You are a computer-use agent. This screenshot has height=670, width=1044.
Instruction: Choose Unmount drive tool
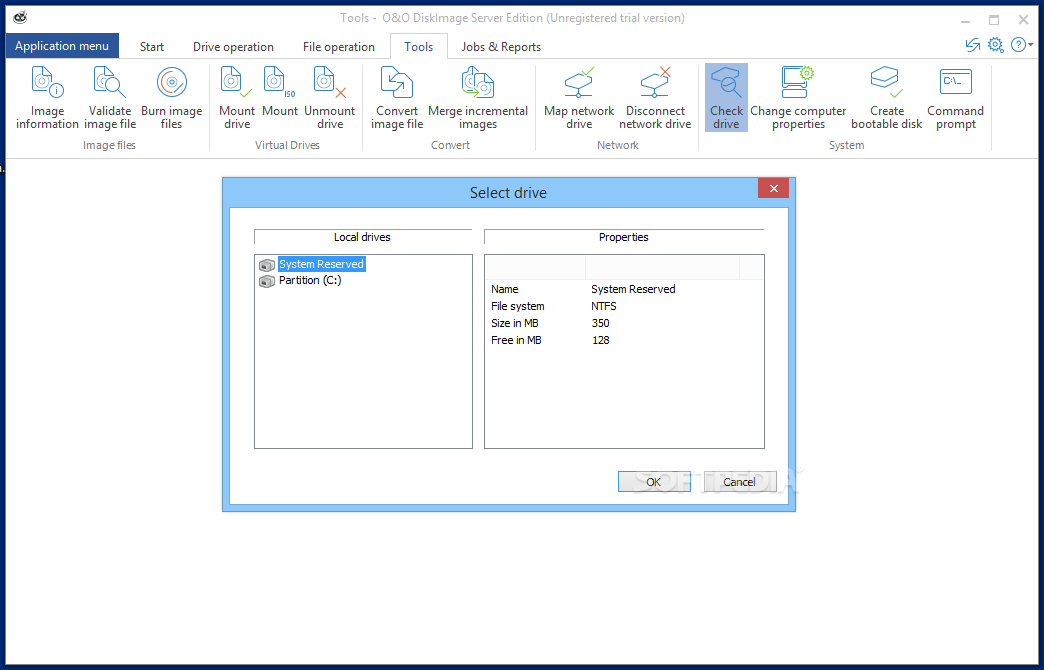(330, 98)
